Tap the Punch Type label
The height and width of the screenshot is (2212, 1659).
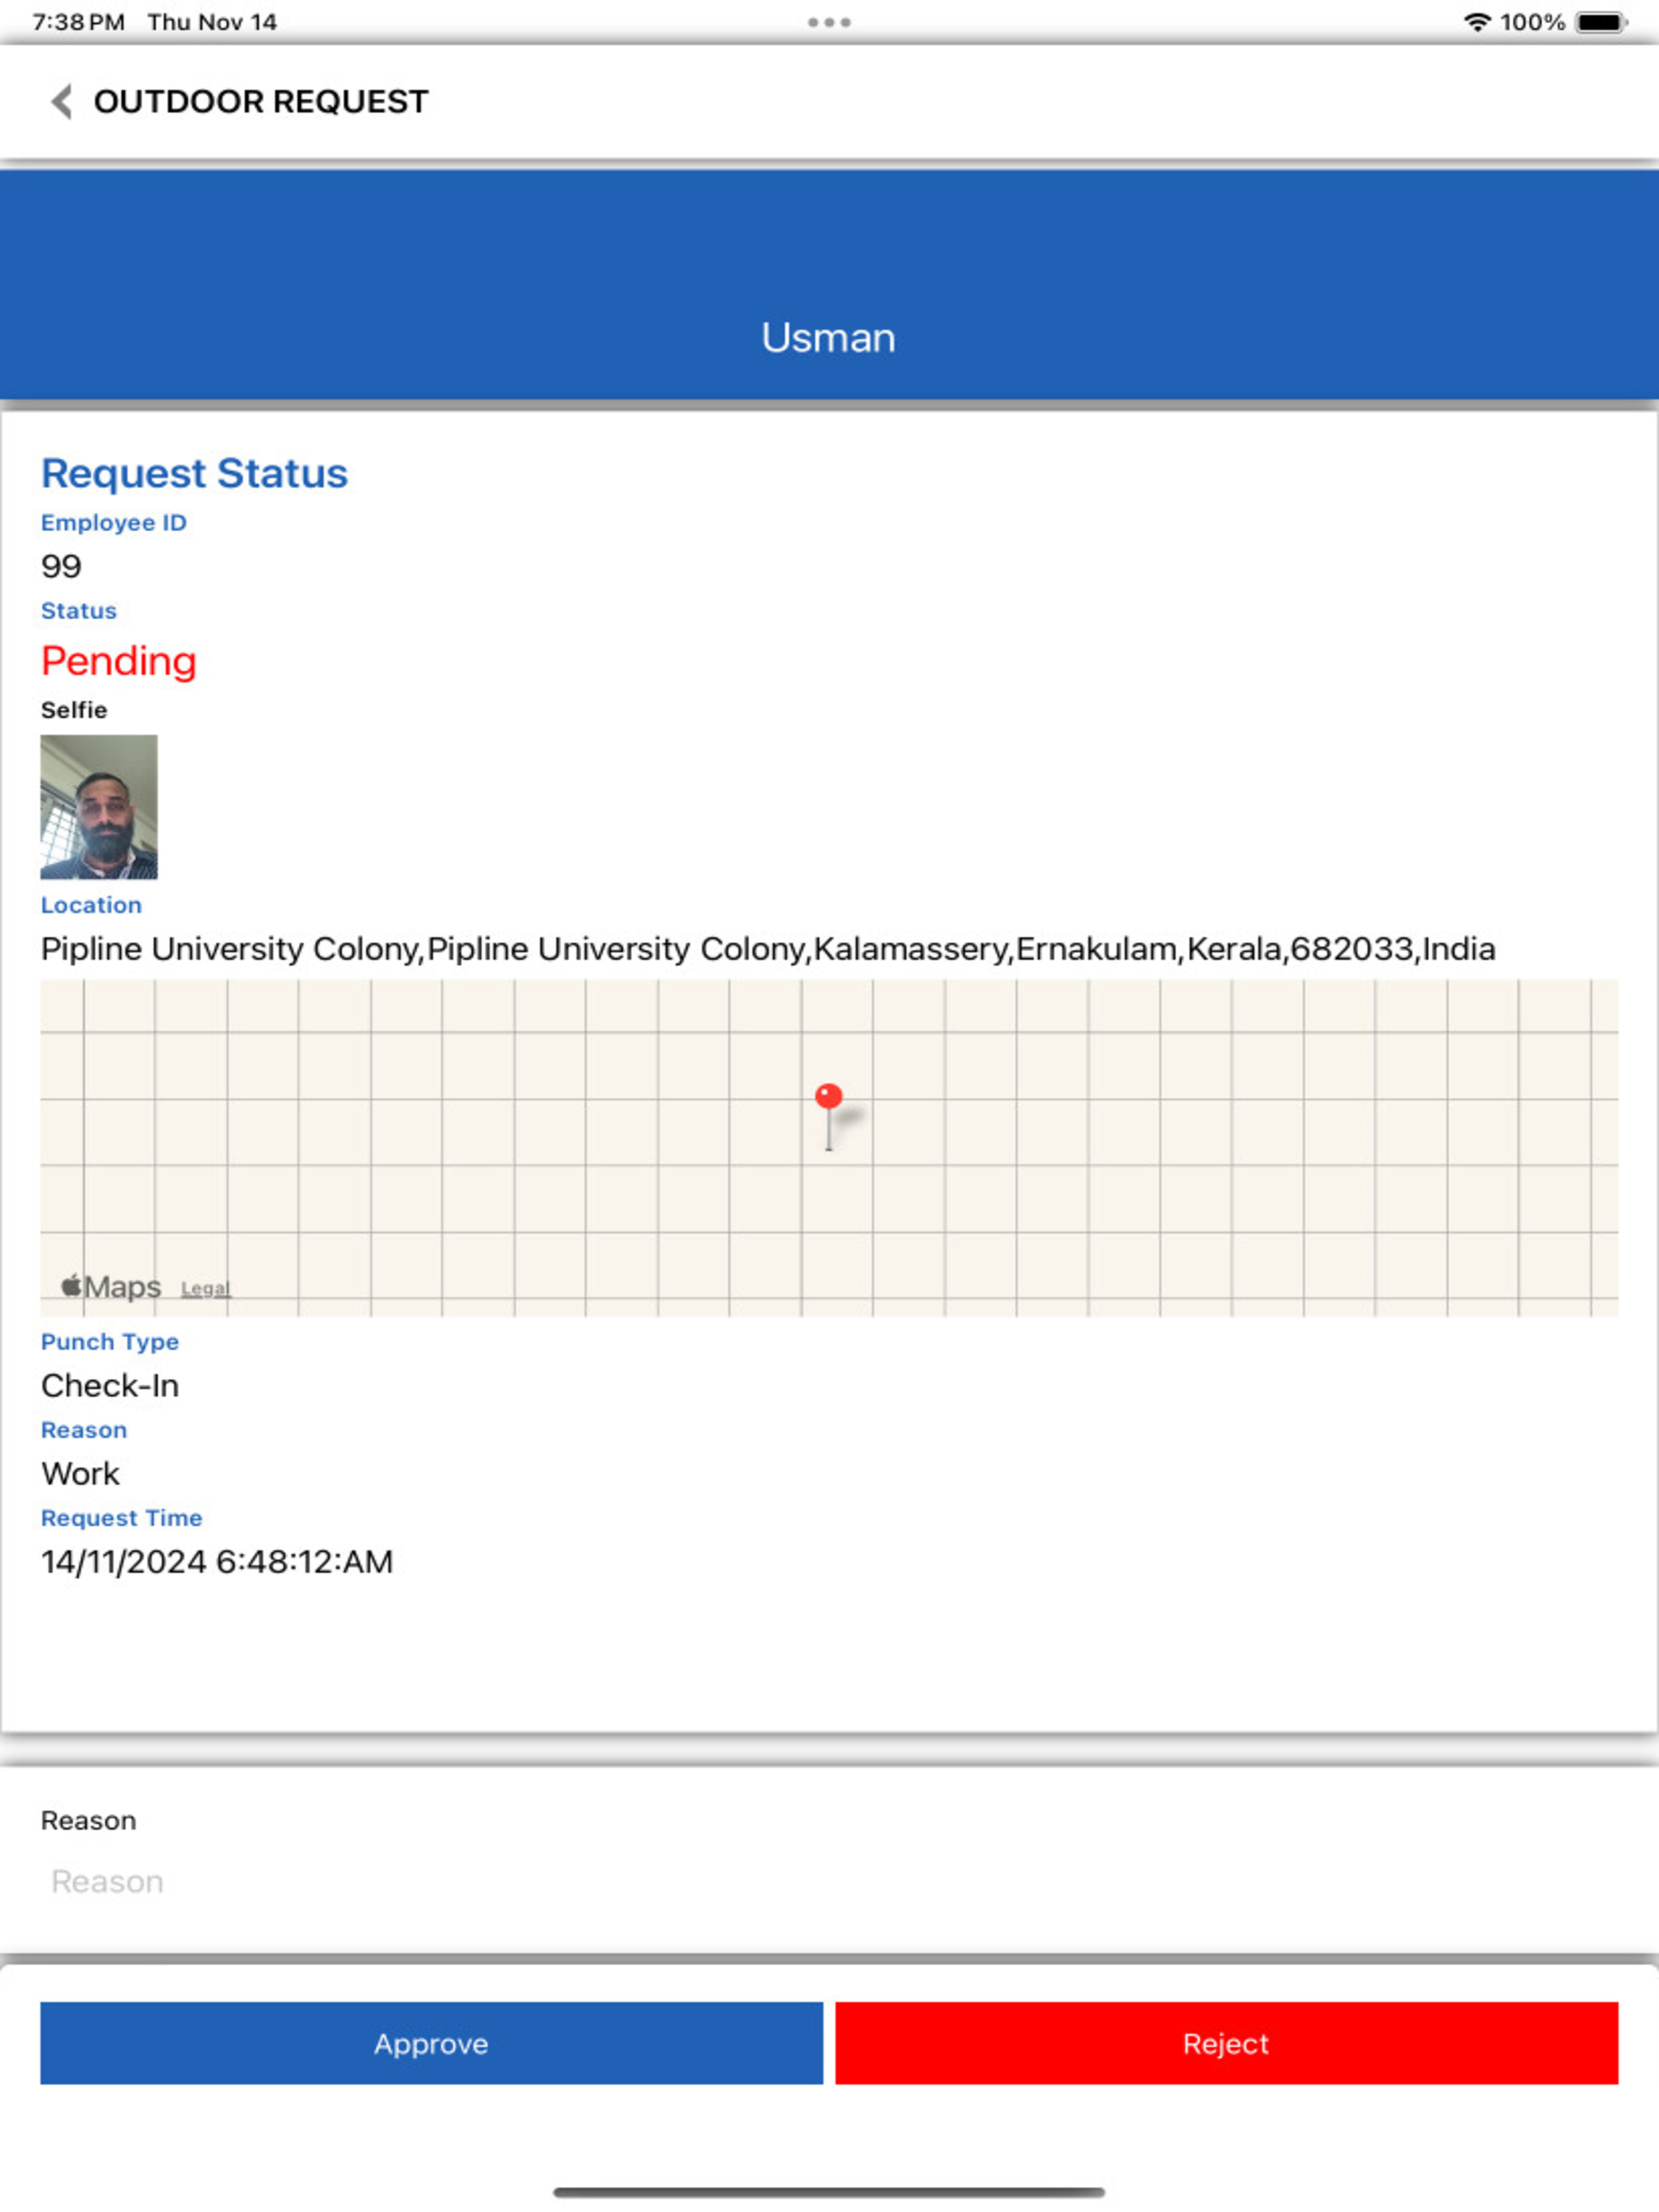pos(110,1341)
